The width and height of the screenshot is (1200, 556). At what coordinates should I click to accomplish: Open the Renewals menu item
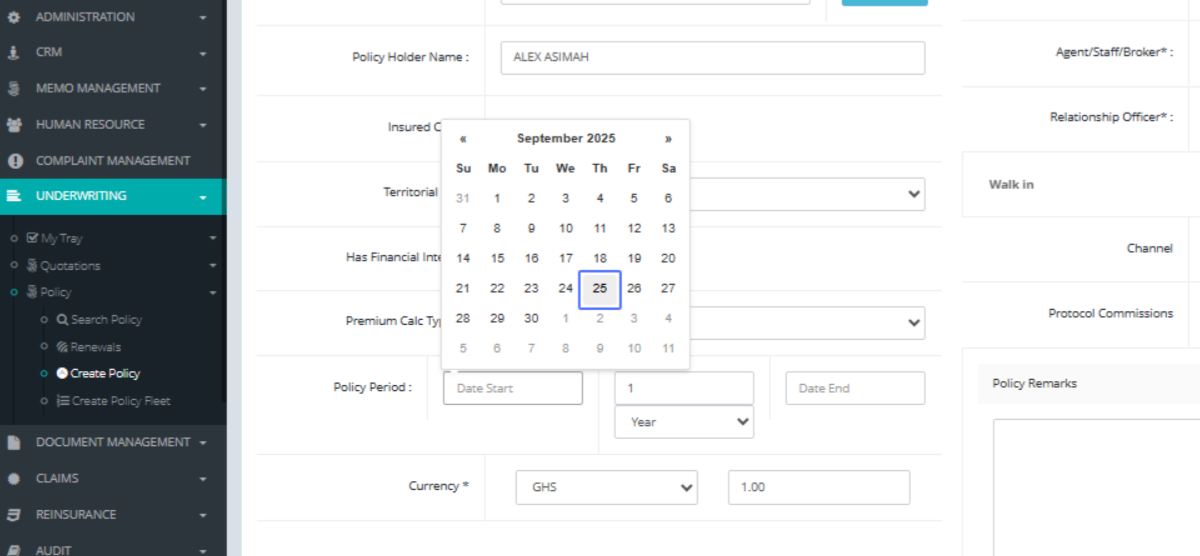click(x=95, y=347)
